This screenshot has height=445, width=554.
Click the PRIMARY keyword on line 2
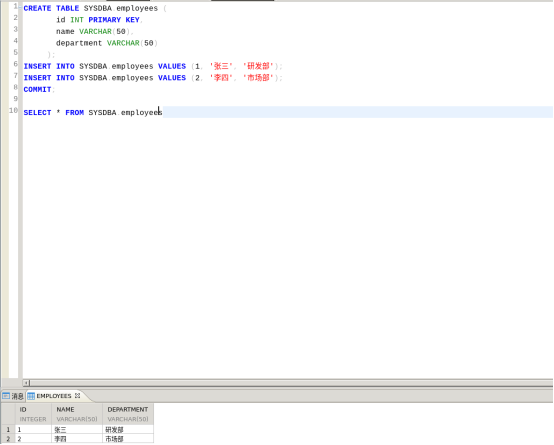point(105,20)
